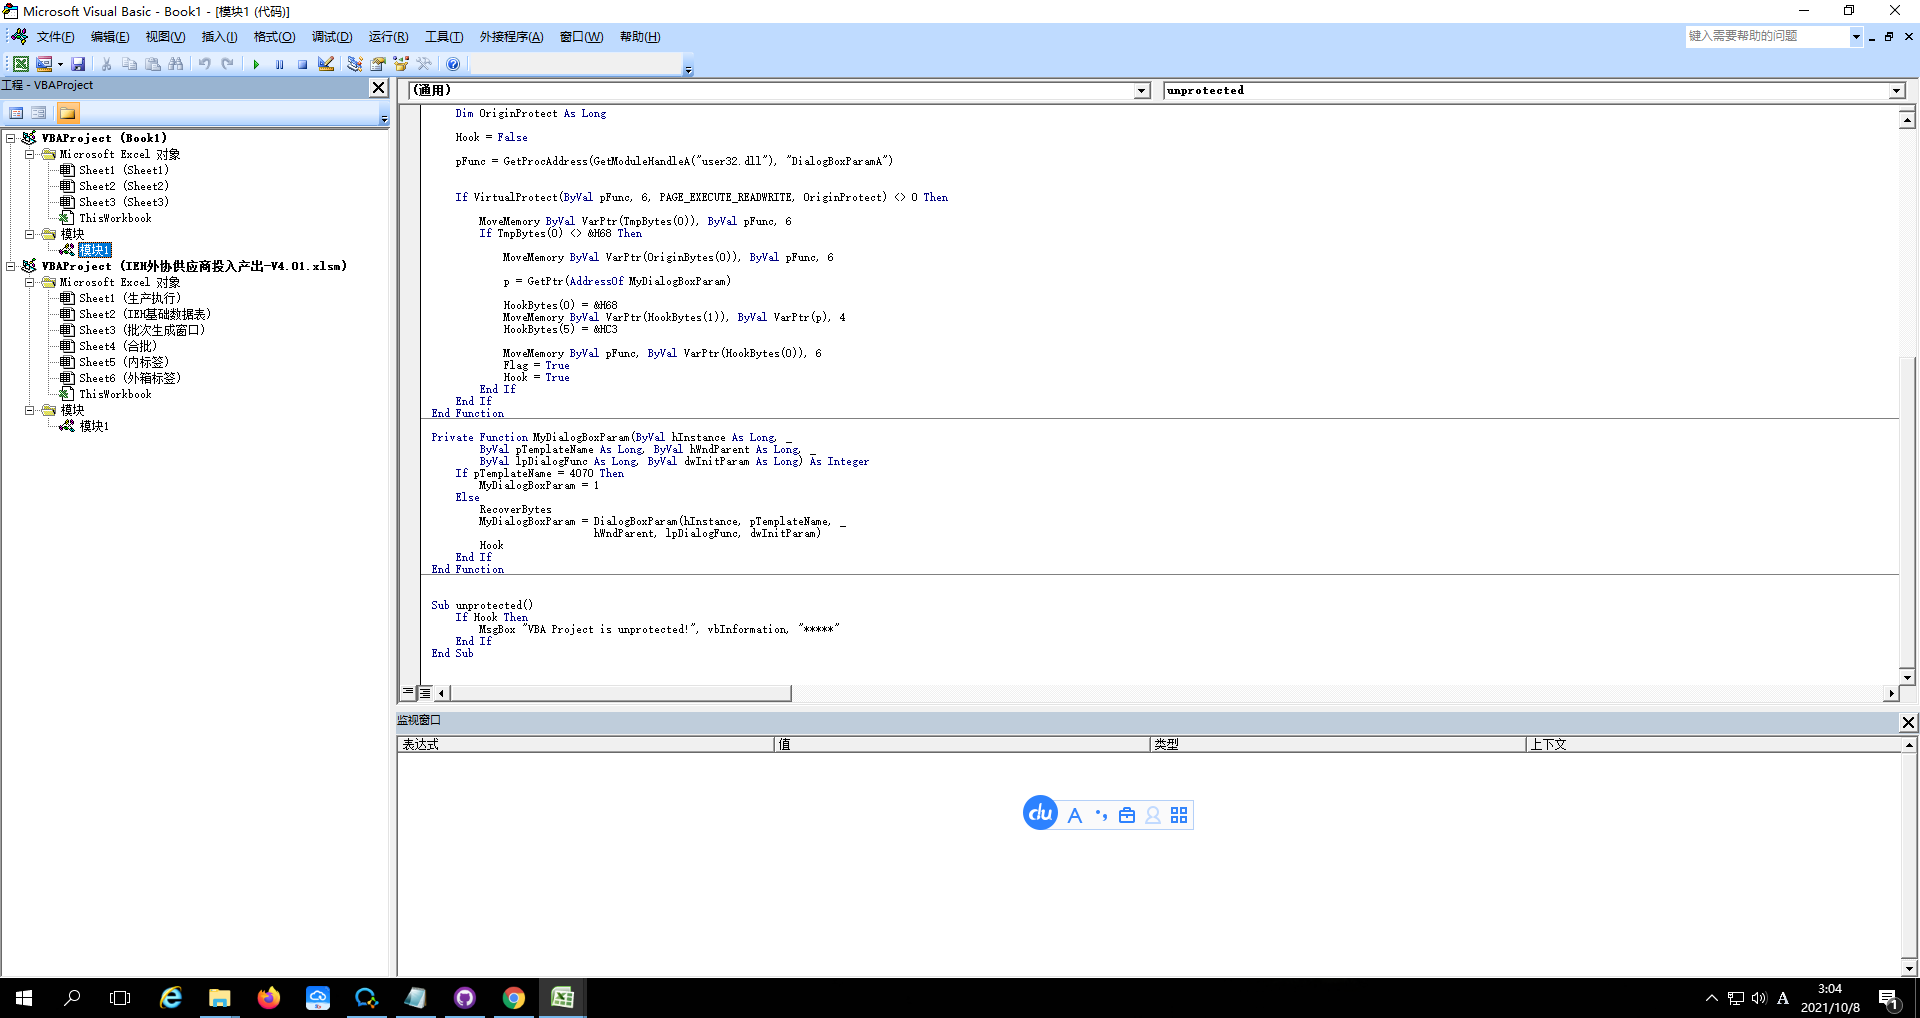Open the Properties window from the toolbar
Screen dimensions: 1920x1018
click(378, 64)
